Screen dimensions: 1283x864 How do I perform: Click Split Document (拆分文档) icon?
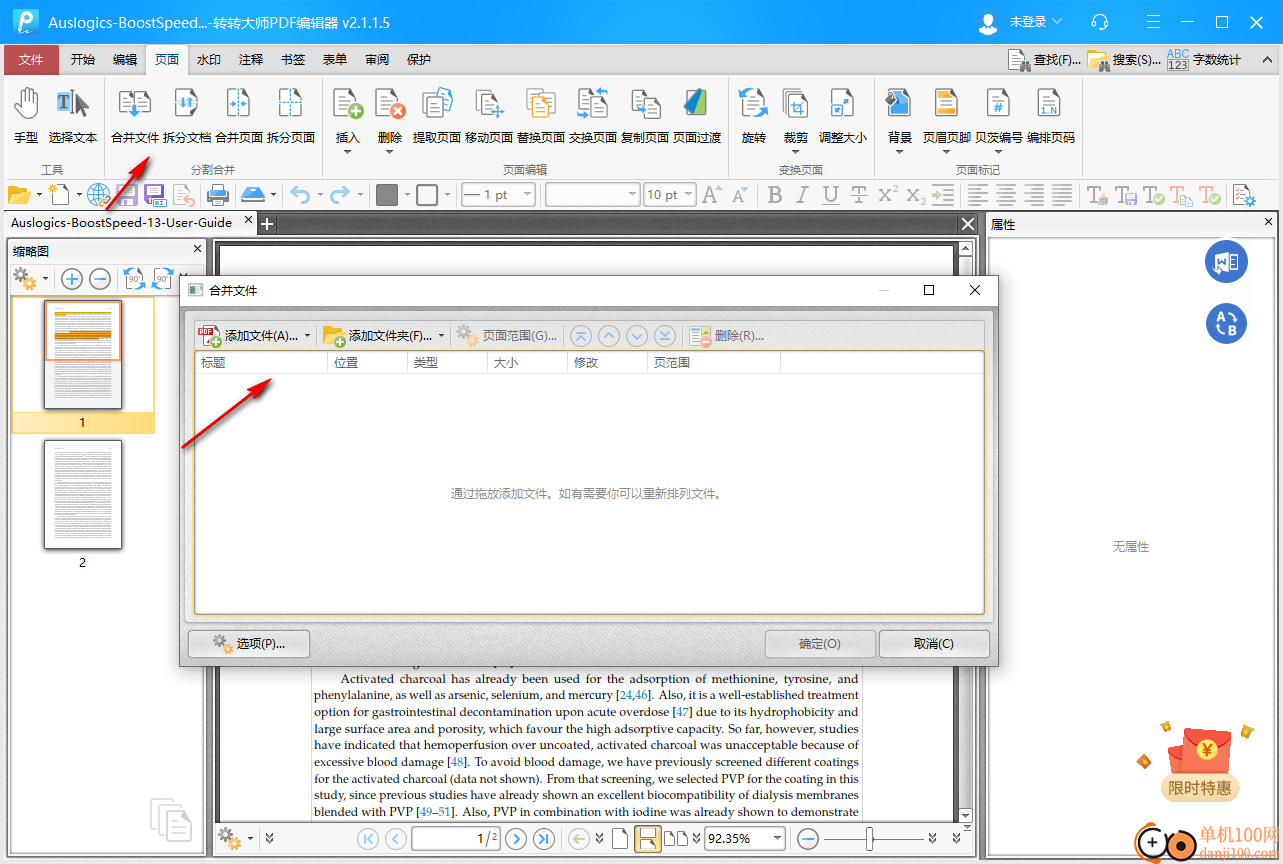point(187,115)
